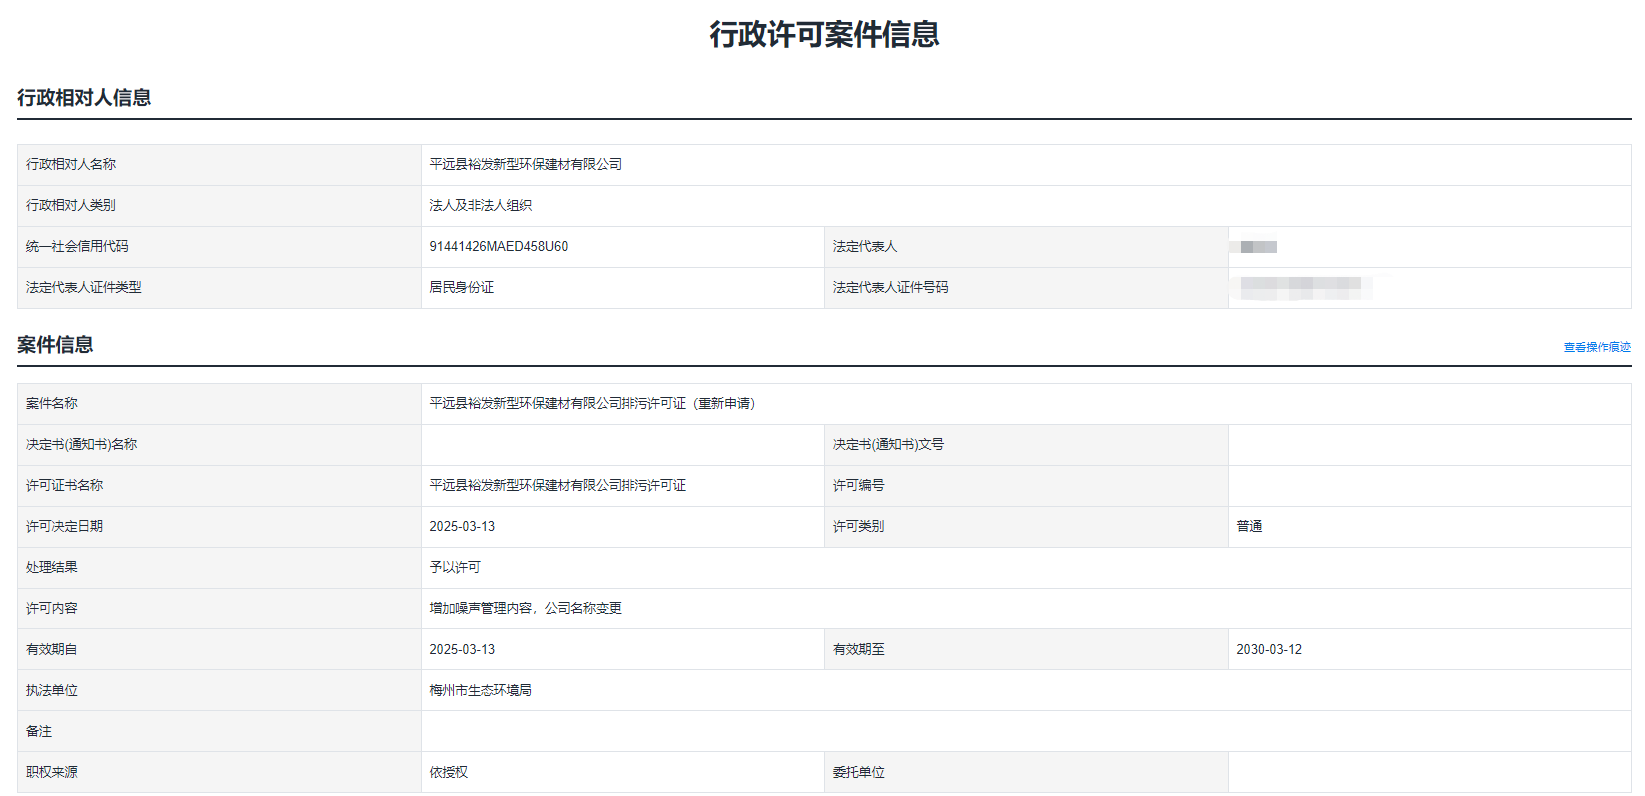
Task: Click the credit code 91441426MAED458U60
Action: tap(498, 247)
